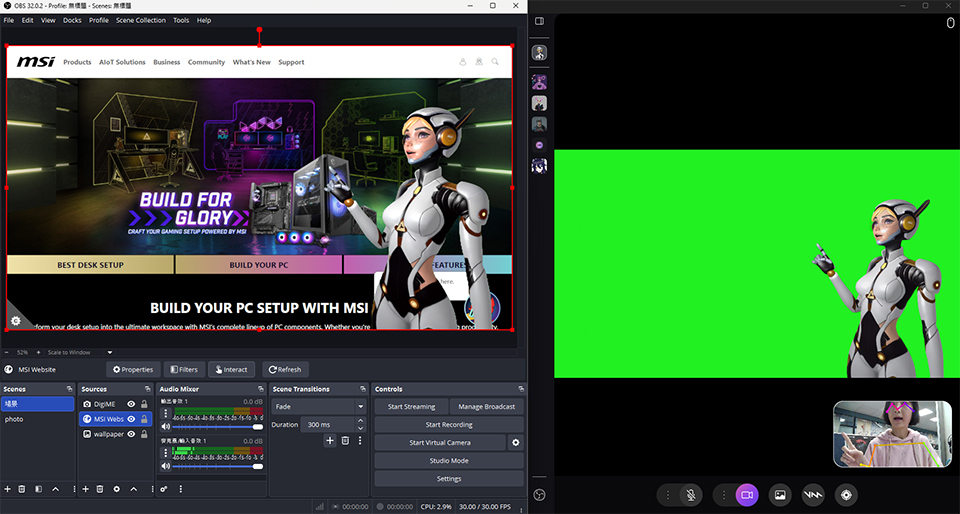
Task: Open virtual camera settings gear
Action: pyautogui.click(x=516, y=442)
